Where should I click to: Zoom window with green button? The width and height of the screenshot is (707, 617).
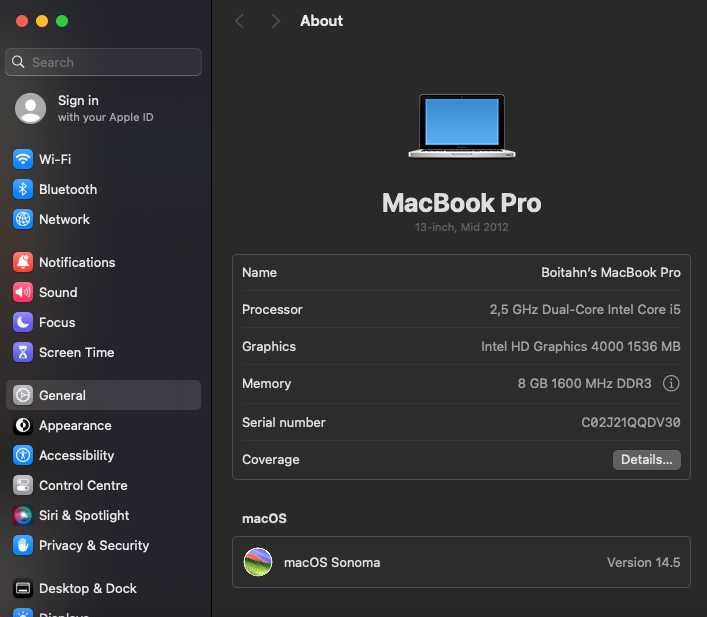(x=62, y=21)
